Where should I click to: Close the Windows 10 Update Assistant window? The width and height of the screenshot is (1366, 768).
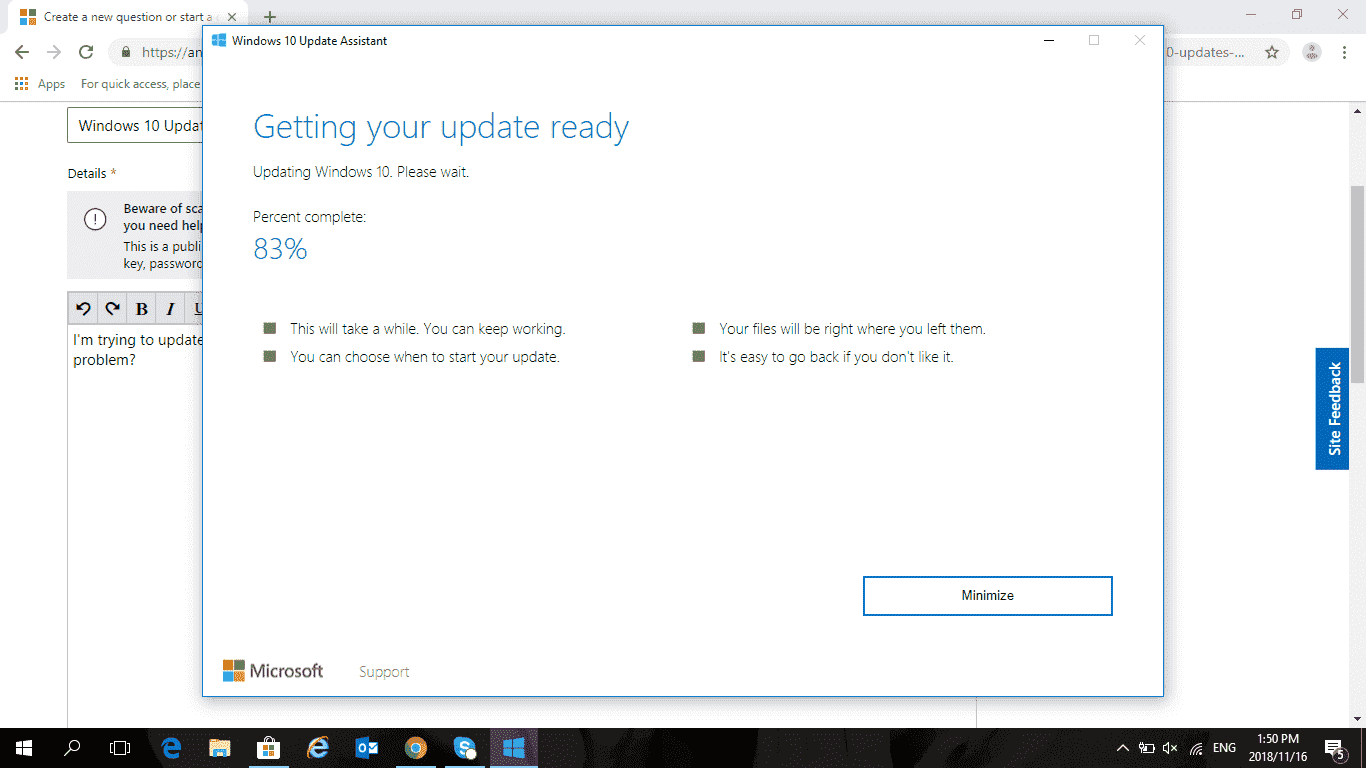point(1140,41)
